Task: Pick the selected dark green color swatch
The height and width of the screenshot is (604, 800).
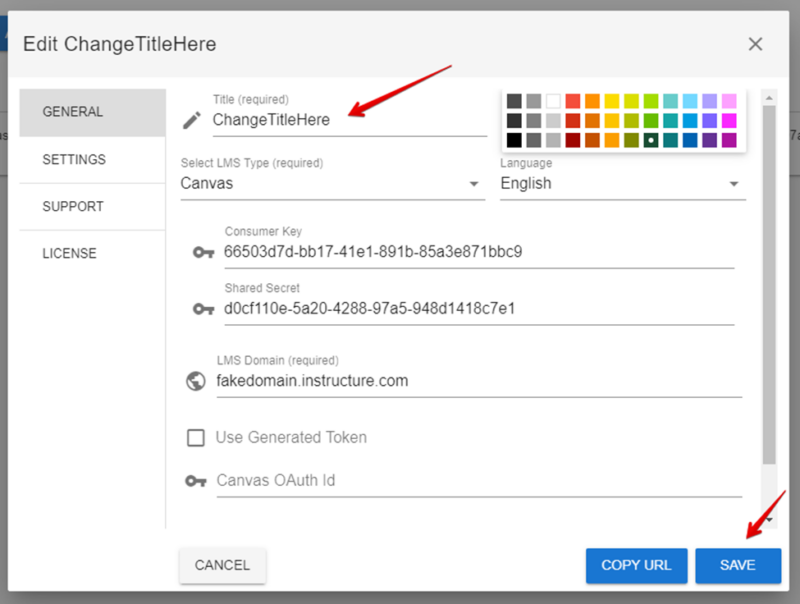Action: click(651, 140)
